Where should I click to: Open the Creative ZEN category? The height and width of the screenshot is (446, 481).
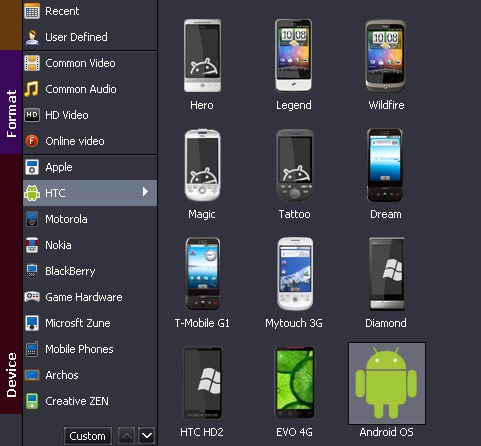click(90, 401)
